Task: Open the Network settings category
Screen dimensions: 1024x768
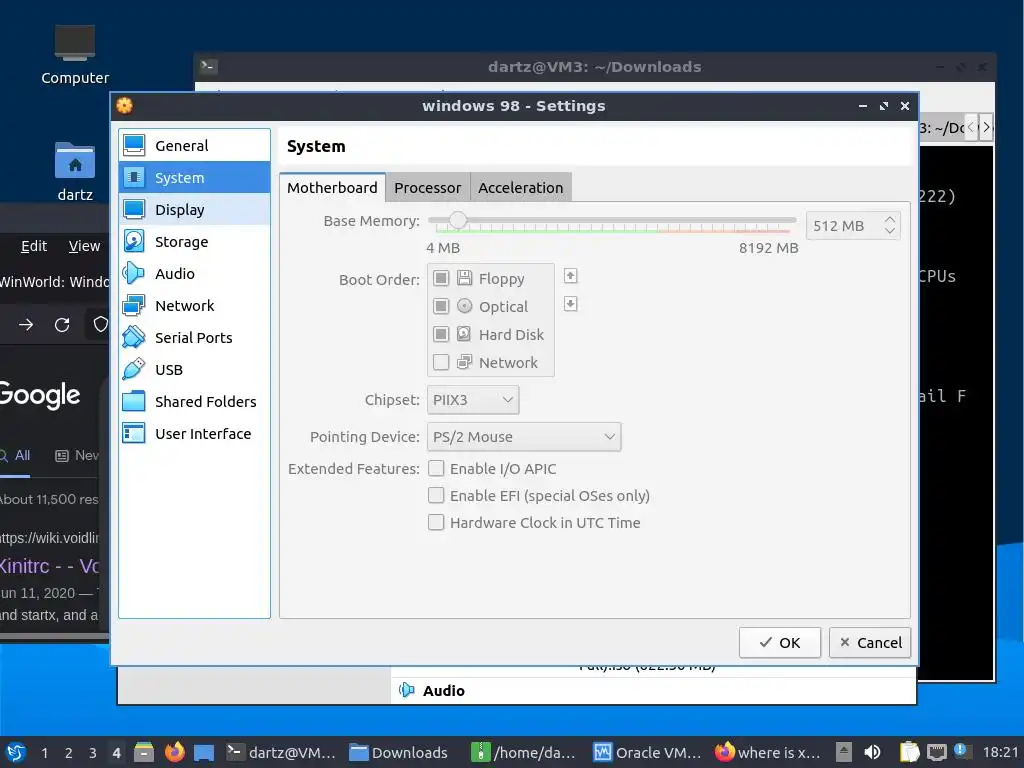Action: (194, 306)
